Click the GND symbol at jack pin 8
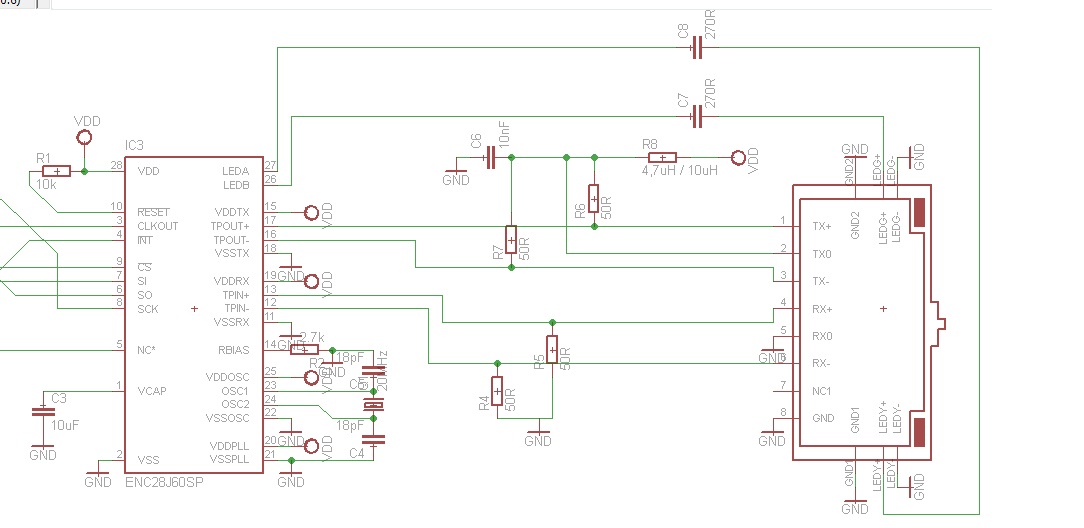Viewport: 1084px width, 528px height. [772, 437]
